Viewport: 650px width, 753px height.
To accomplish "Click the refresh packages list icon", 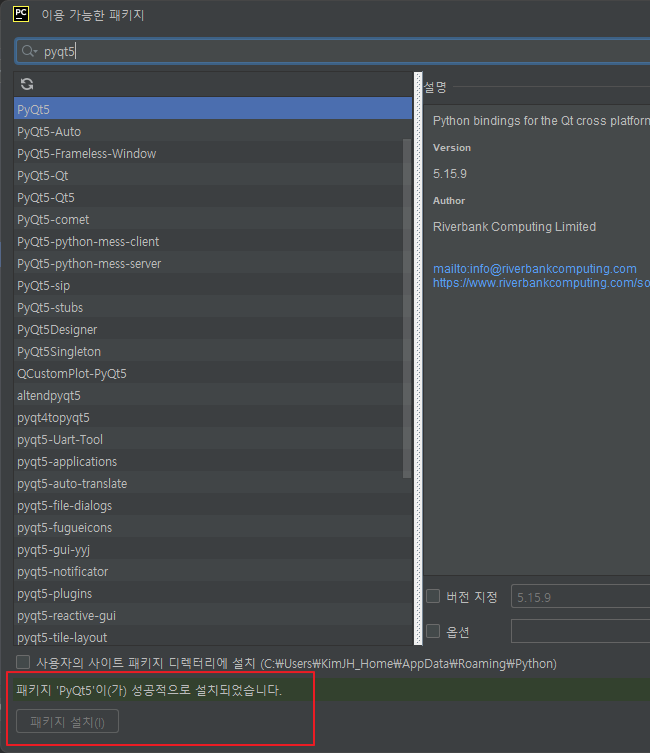I will point(27,85).
